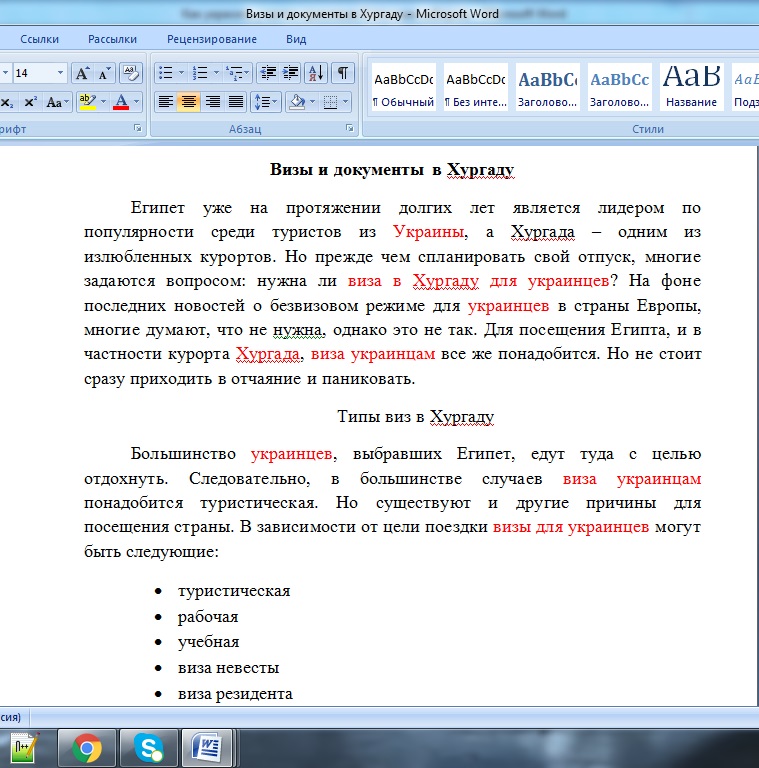Click the bullet item 'виза резидента'
This screenshot has width=759, height=768.
point(235,694)
